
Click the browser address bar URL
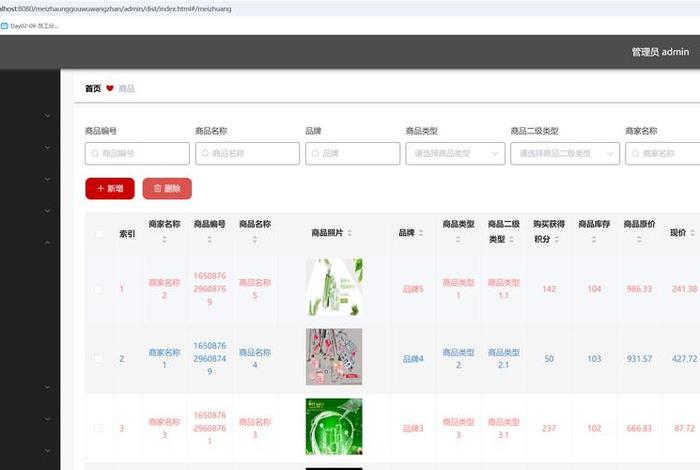(x=116, y=8)
